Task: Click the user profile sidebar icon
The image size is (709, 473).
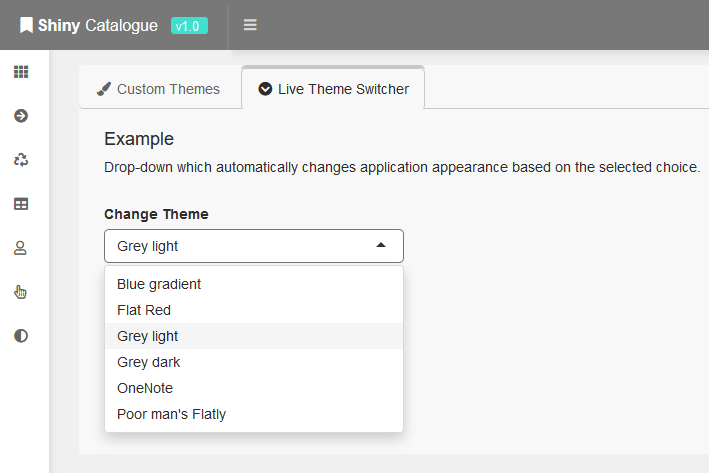Action: click(x=21, y=248)
